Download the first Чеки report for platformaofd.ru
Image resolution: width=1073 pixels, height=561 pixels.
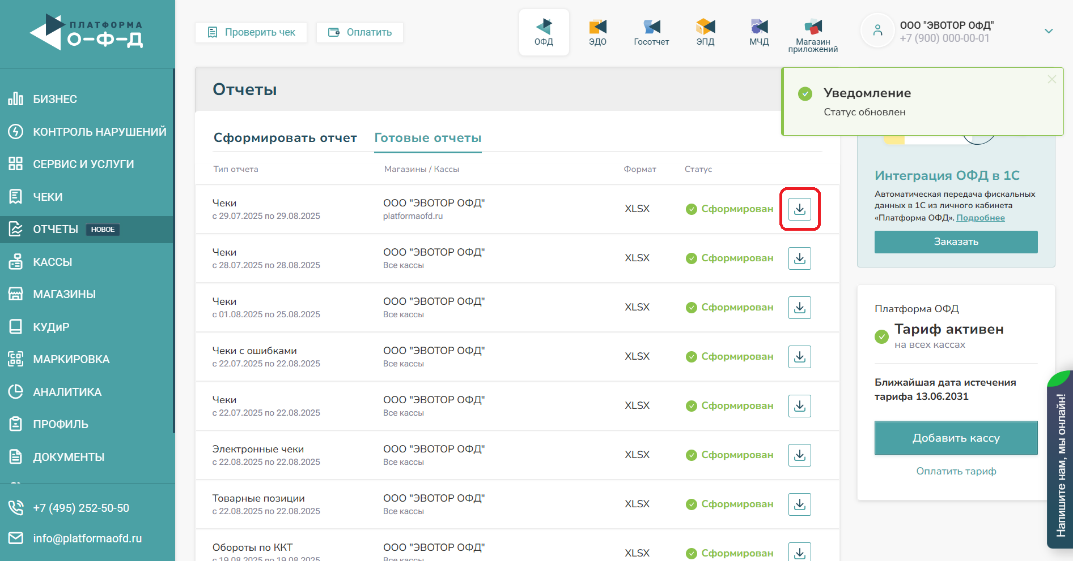pos(799,209)
